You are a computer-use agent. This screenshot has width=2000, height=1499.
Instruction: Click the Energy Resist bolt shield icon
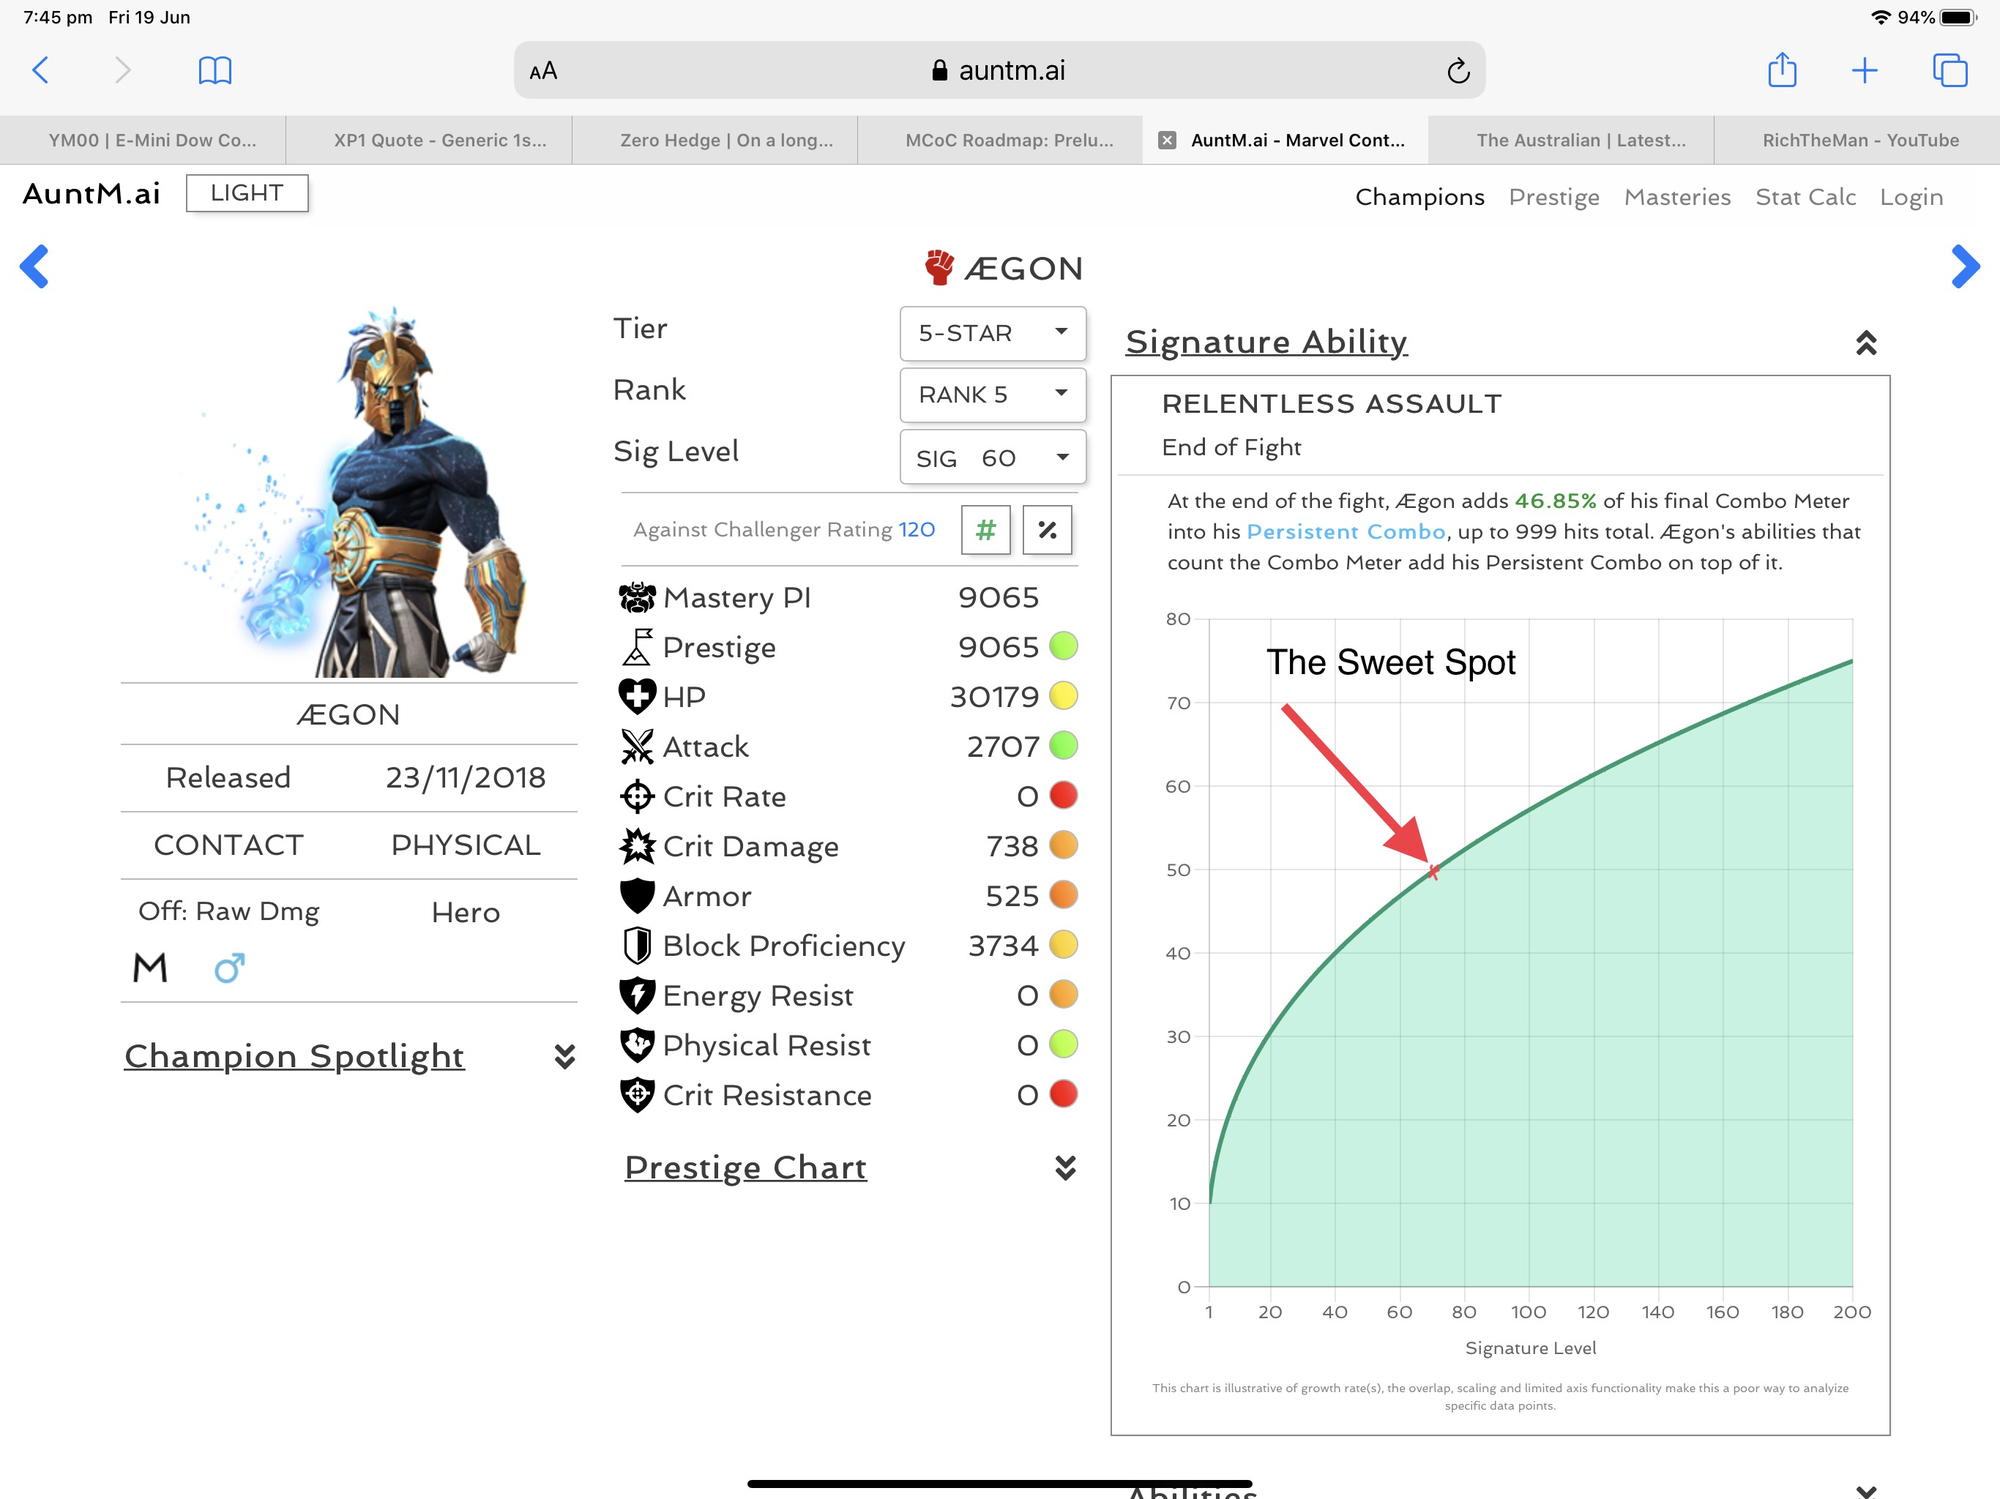coord(637,995)
